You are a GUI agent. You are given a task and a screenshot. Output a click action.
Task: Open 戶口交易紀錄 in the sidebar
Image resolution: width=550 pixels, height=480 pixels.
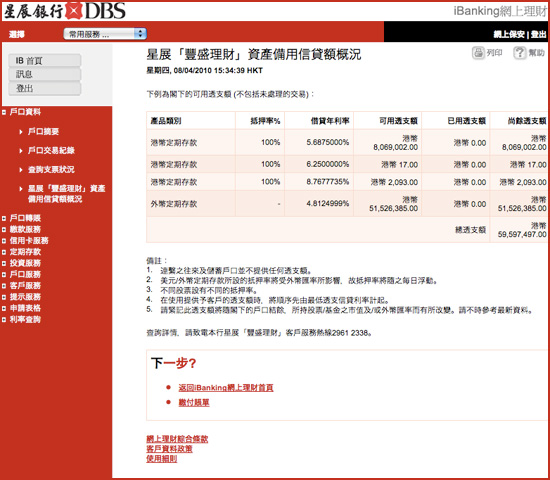click(51, 151)
